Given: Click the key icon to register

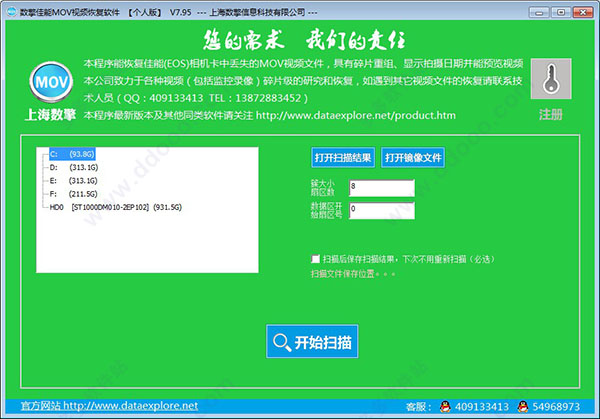Looking at the screenshot, I should (x=551, y=79).
